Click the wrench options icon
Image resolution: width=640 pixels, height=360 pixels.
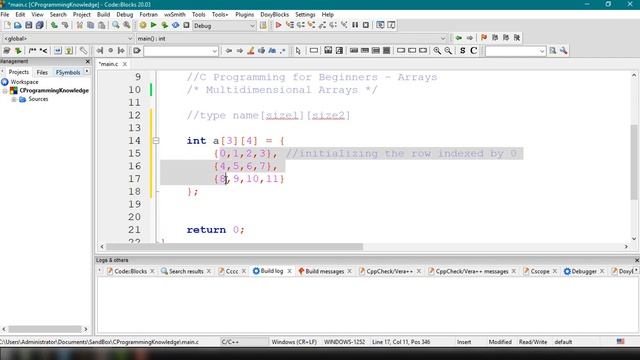click(564, 51)
